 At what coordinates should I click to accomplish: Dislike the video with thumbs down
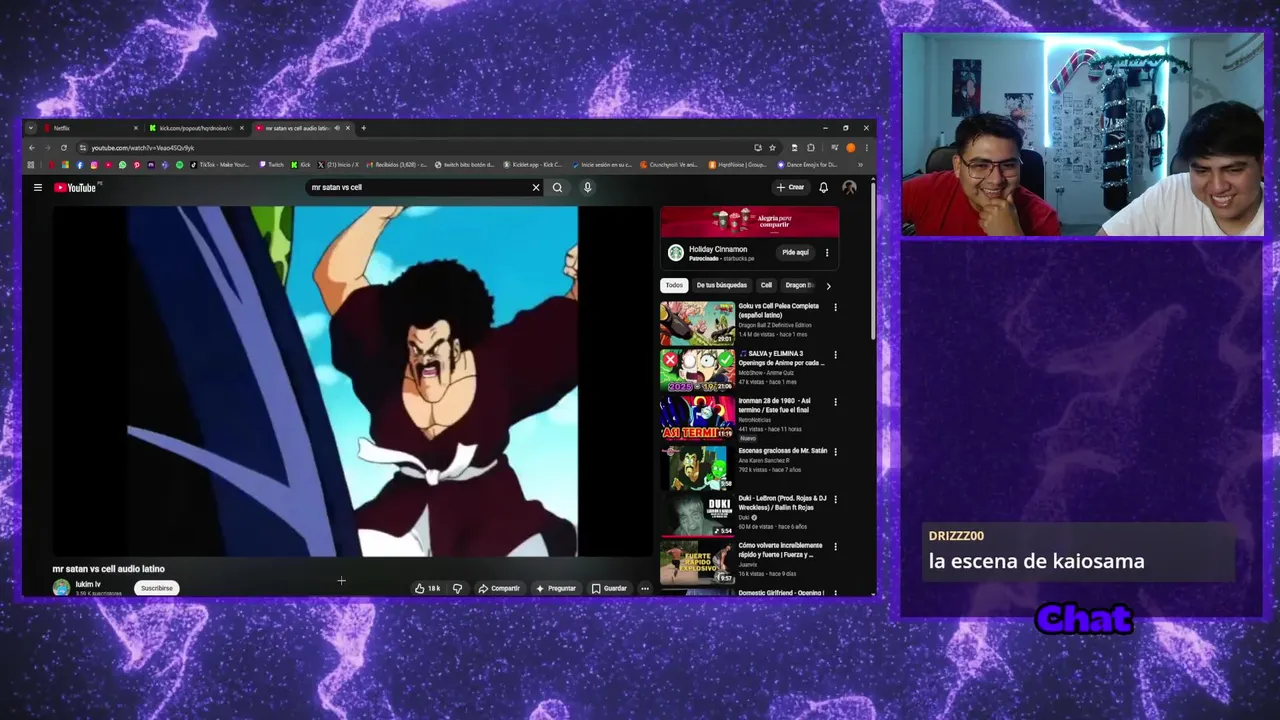click(457, 588)
